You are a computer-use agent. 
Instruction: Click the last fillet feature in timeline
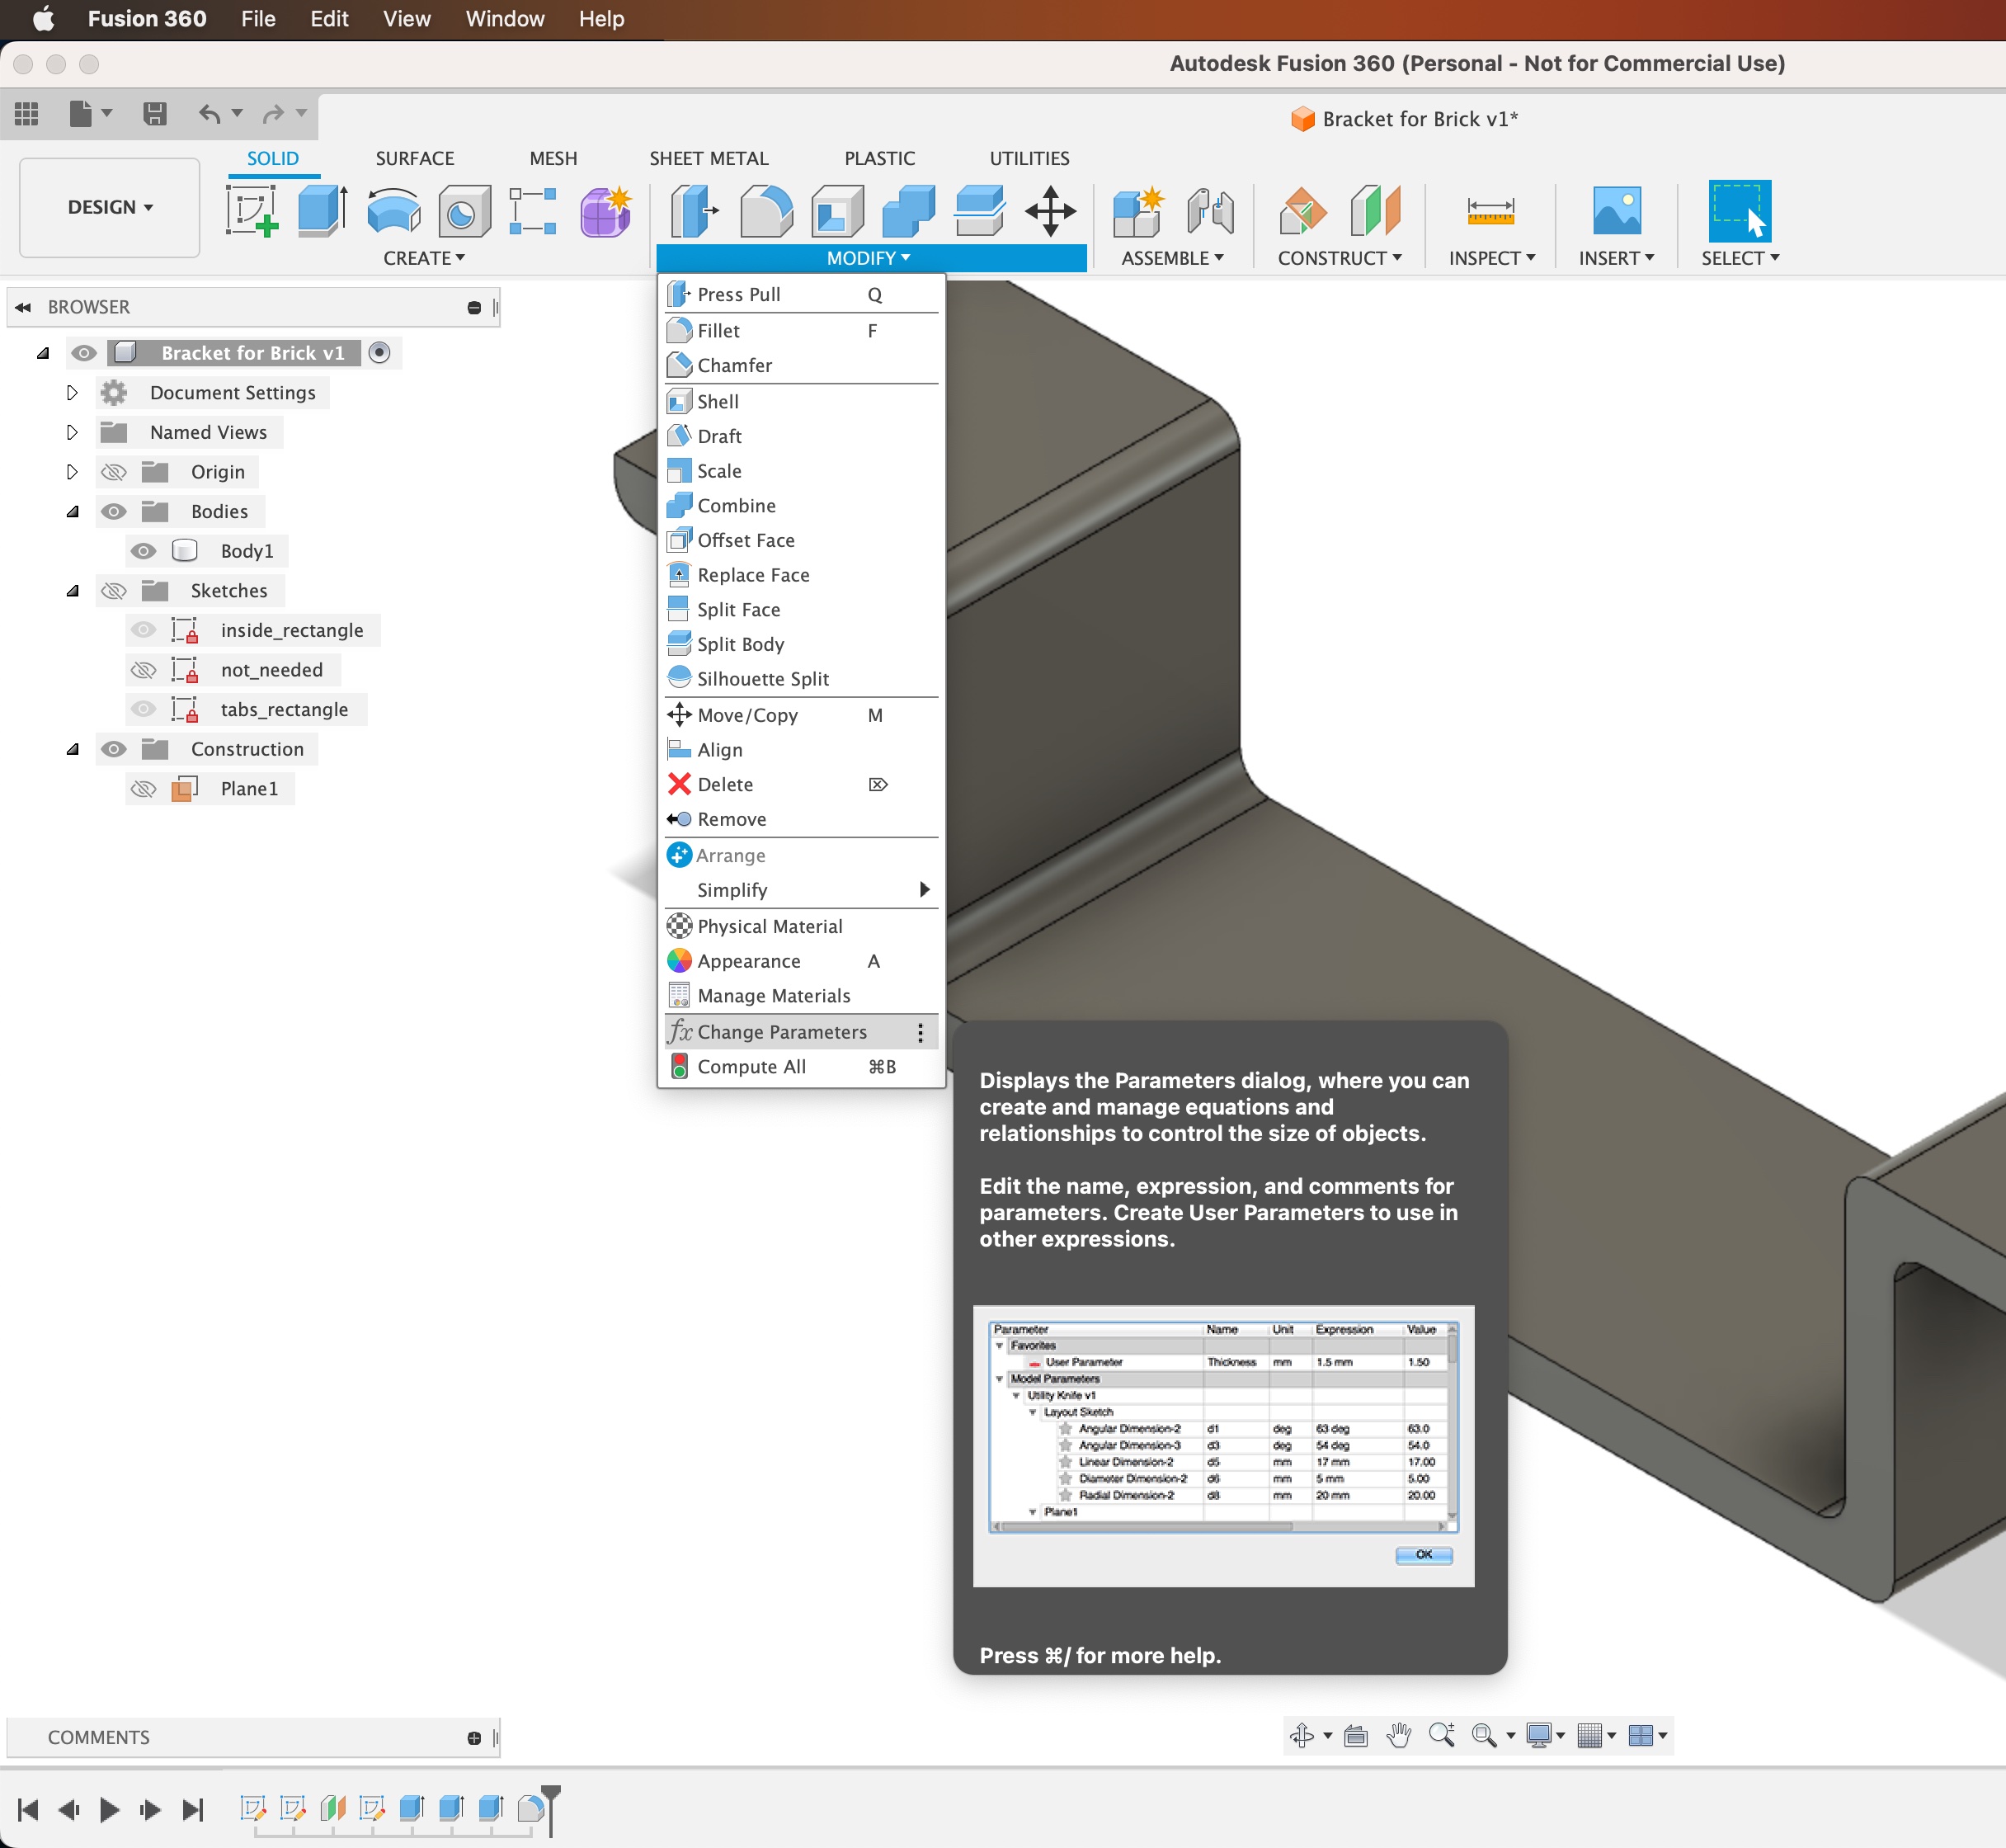coord(531,1808)
